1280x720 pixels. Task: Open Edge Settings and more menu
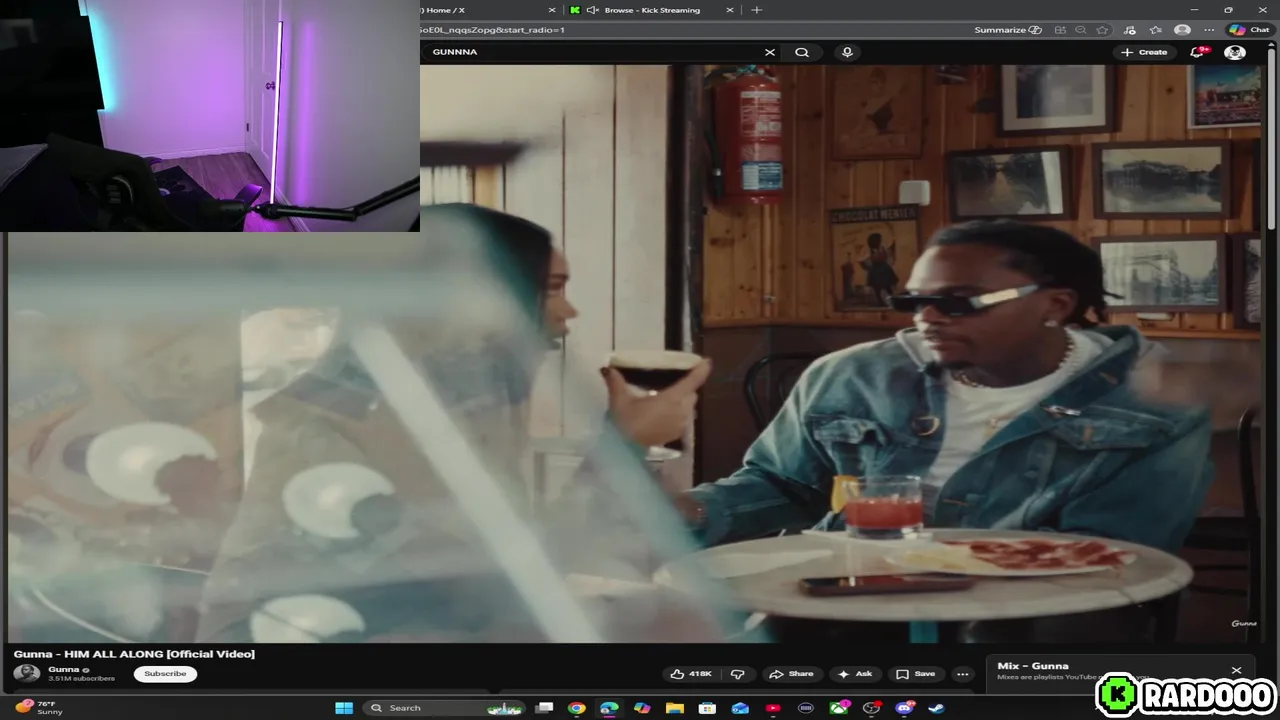[x=1209, y=30]
